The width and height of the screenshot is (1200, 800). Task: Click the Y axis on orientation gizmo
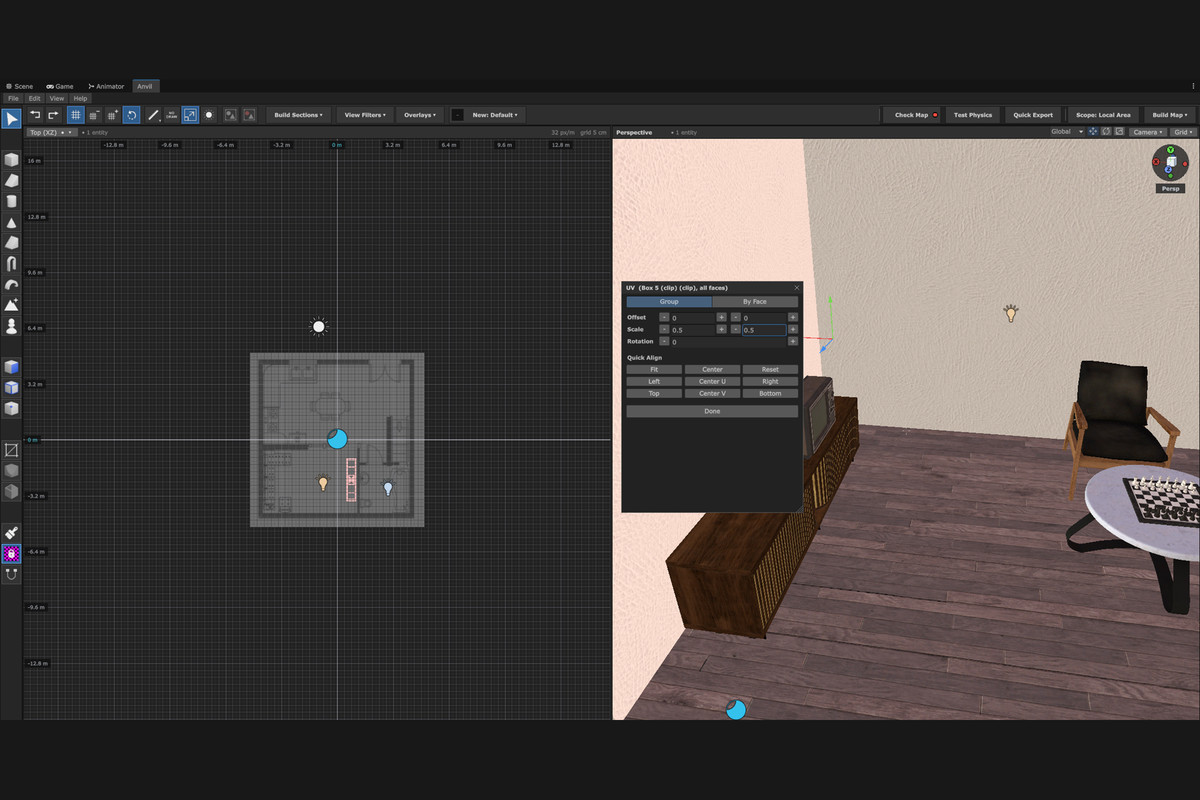tap(1170, 150)
